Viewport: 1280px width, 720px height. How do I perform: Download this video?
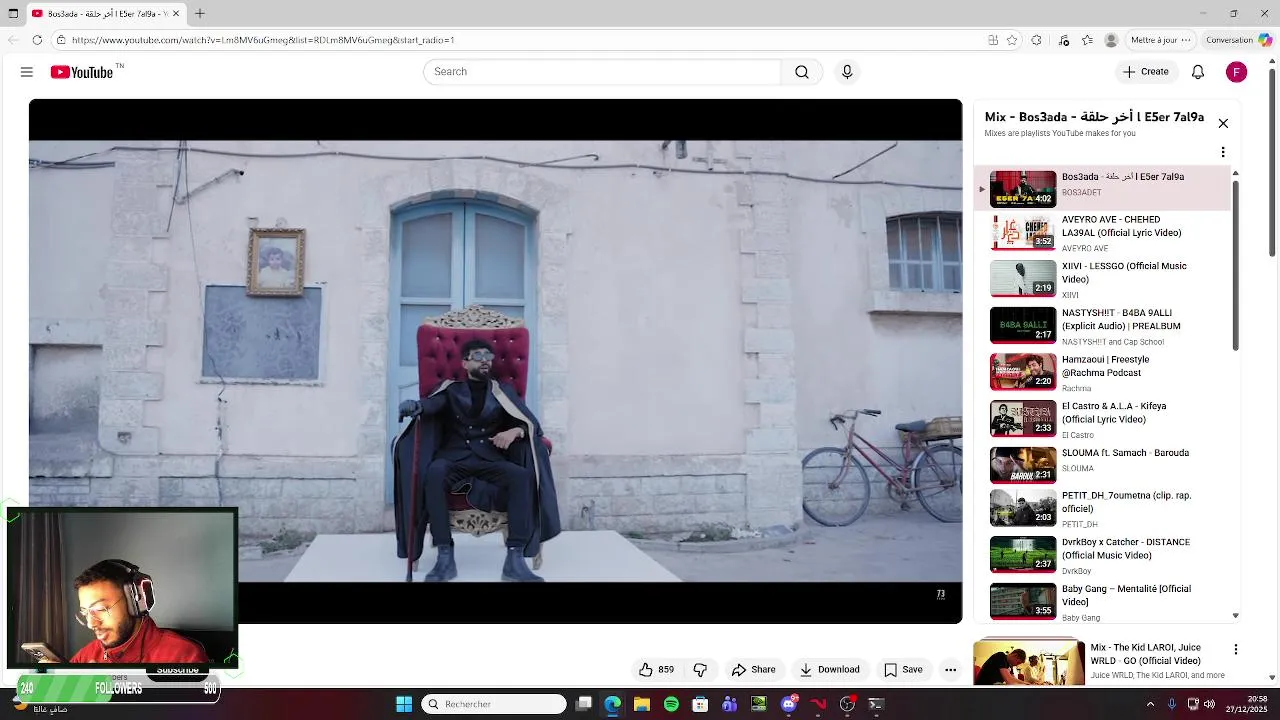click(x=829, y=670)
